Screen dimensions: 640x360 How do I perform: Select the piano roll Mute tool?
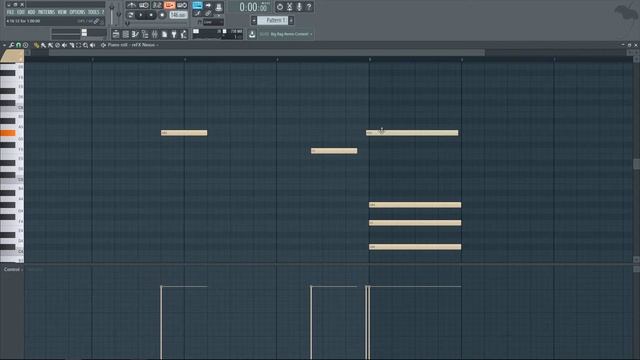pyautogui.click(x=64, y=45)
